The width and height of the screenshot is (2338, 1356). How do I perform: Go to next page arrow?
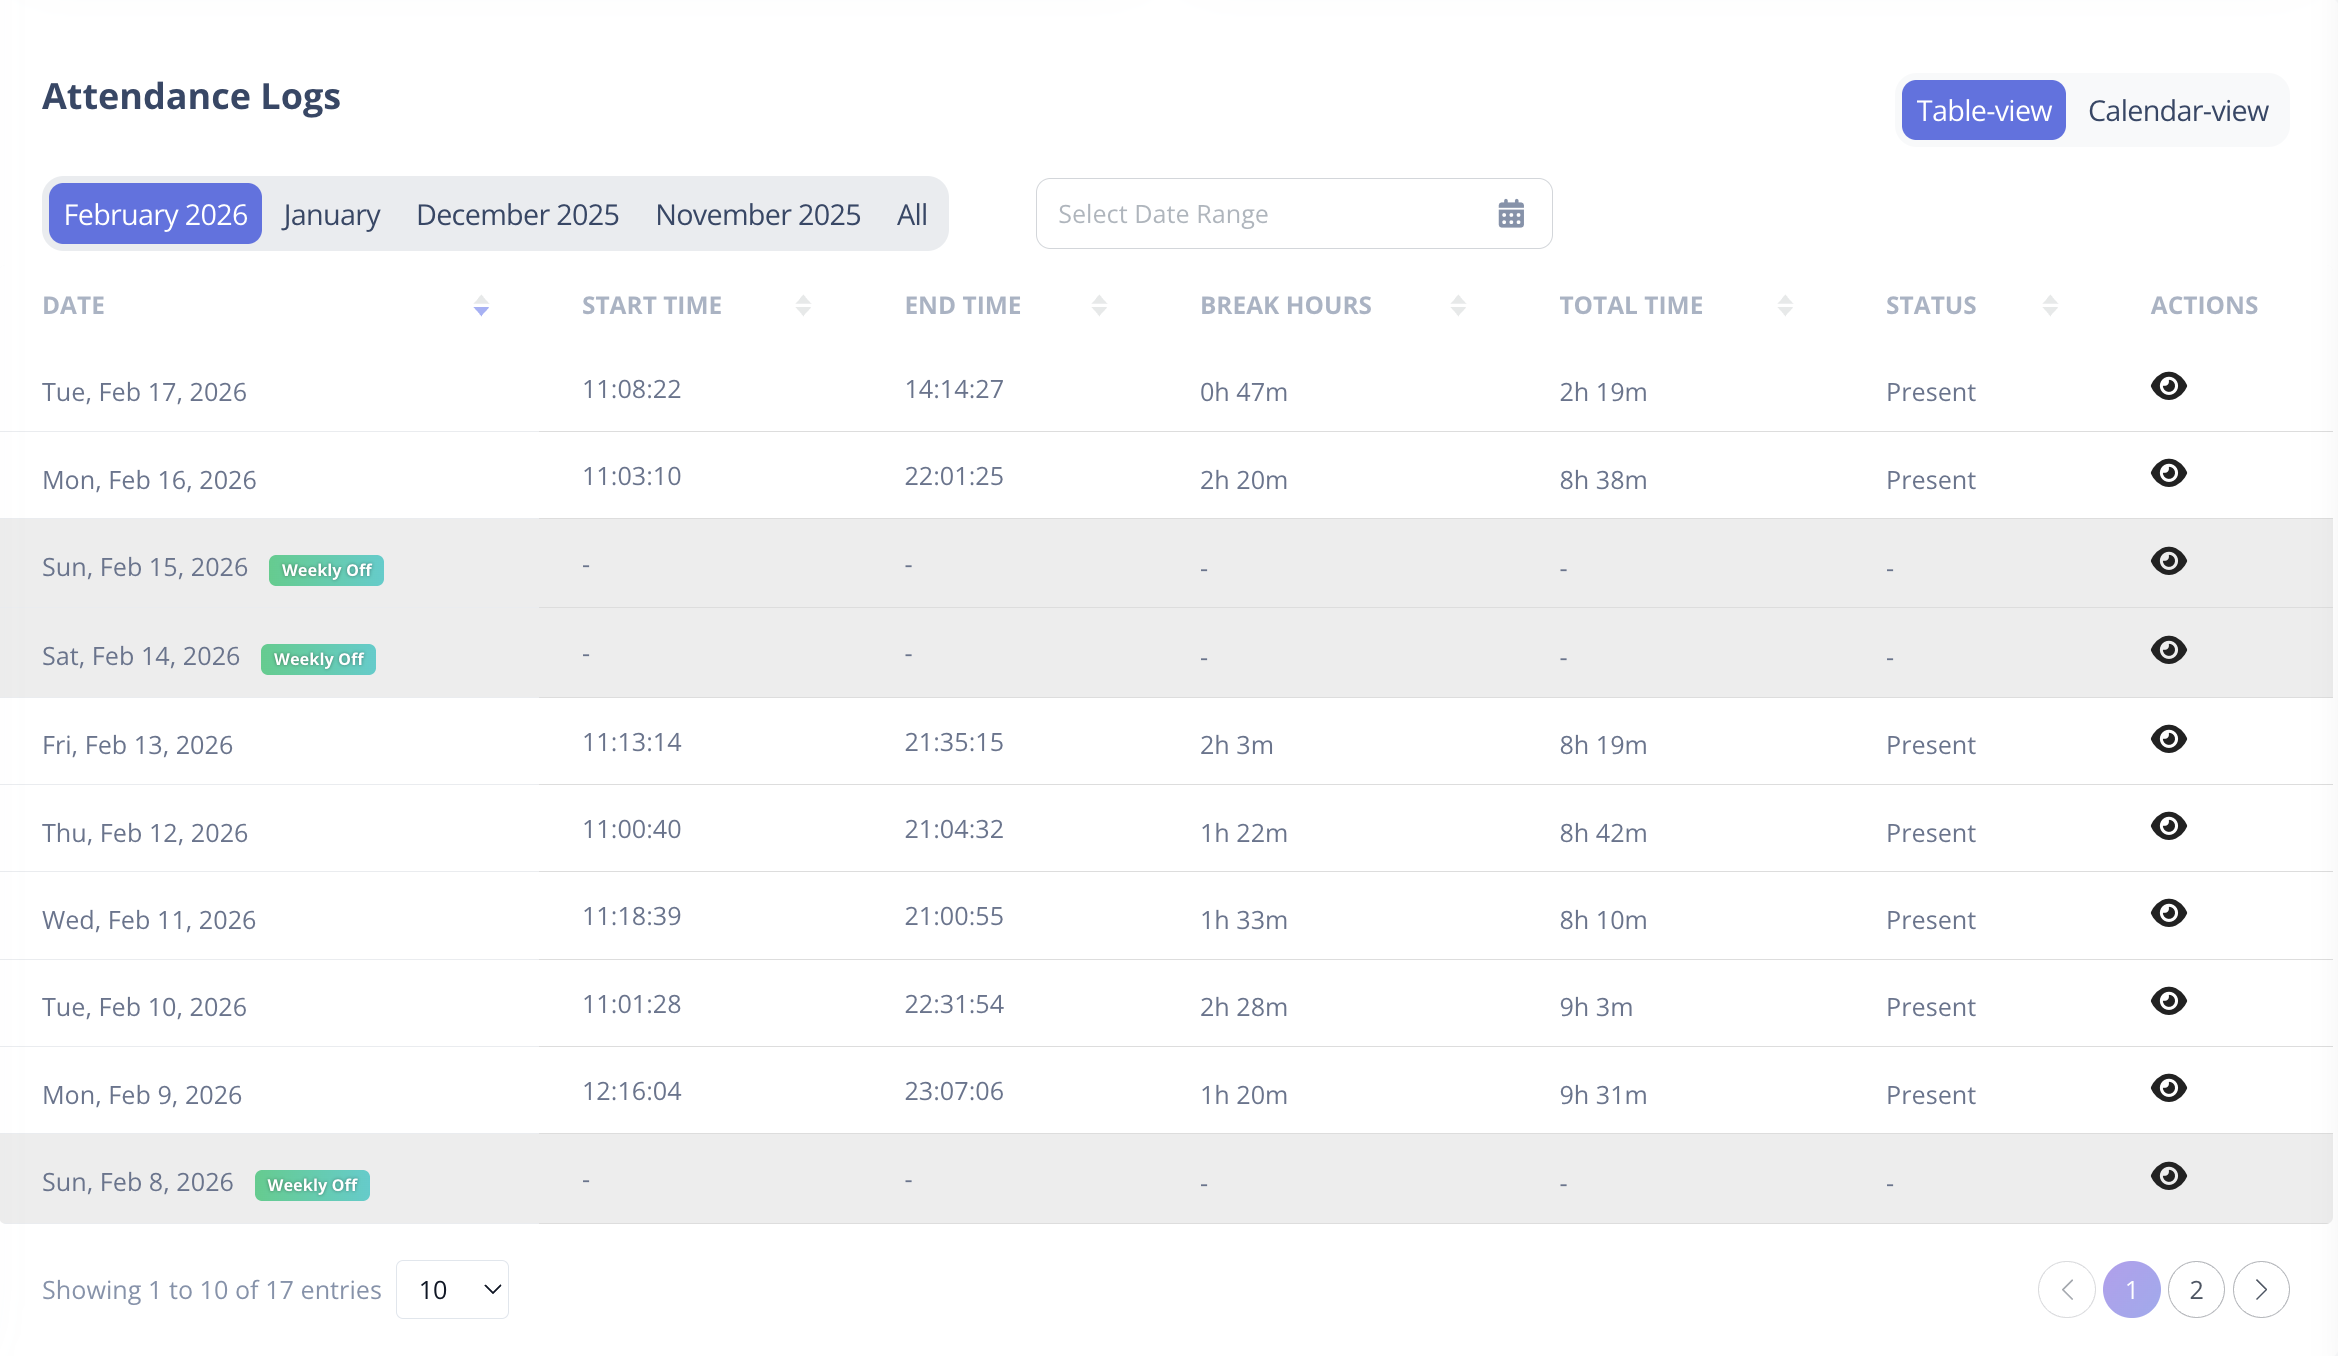(2261, 1290)
